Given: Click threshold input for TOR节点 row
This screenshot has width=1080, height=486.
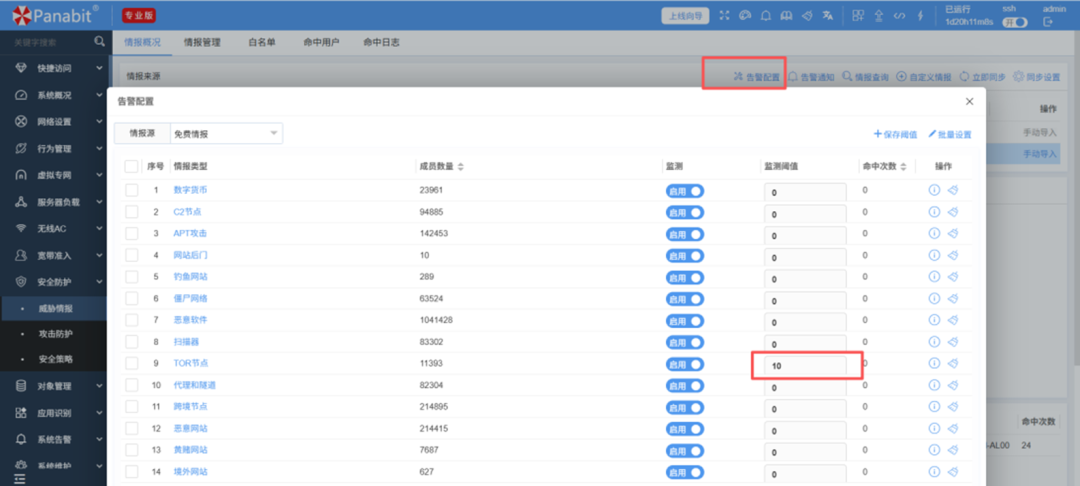Looking at the screenshot, I should [x=805, y=366].
